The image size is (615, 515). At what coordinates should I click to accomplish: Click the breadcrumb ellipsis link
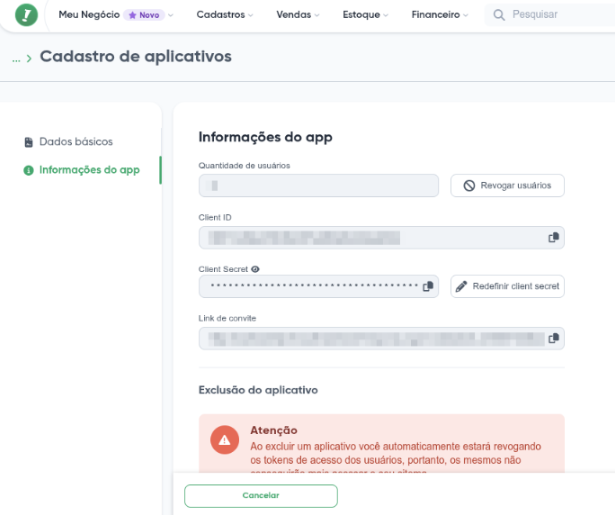[16, 58]
